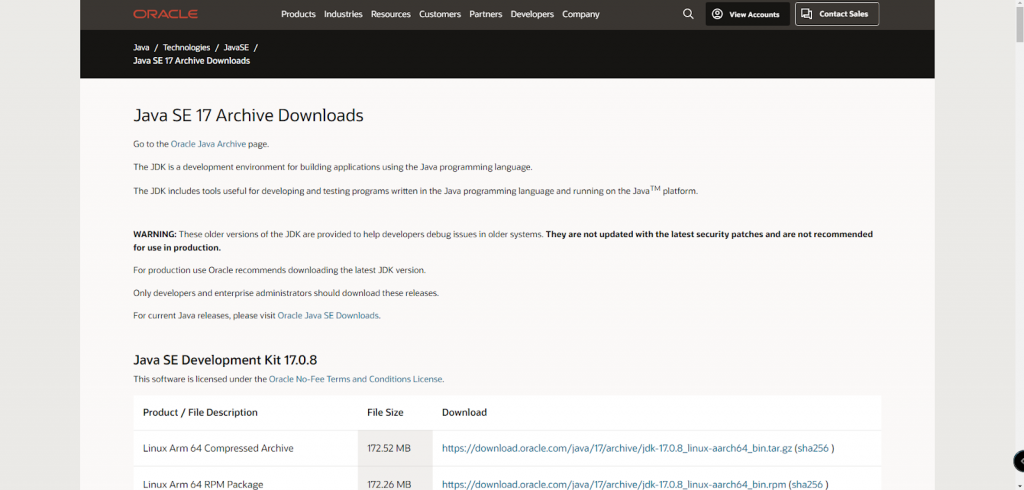
Task: Select Java SE 17 Archive Downloads breadcrumb
Action: pos(191,61)
